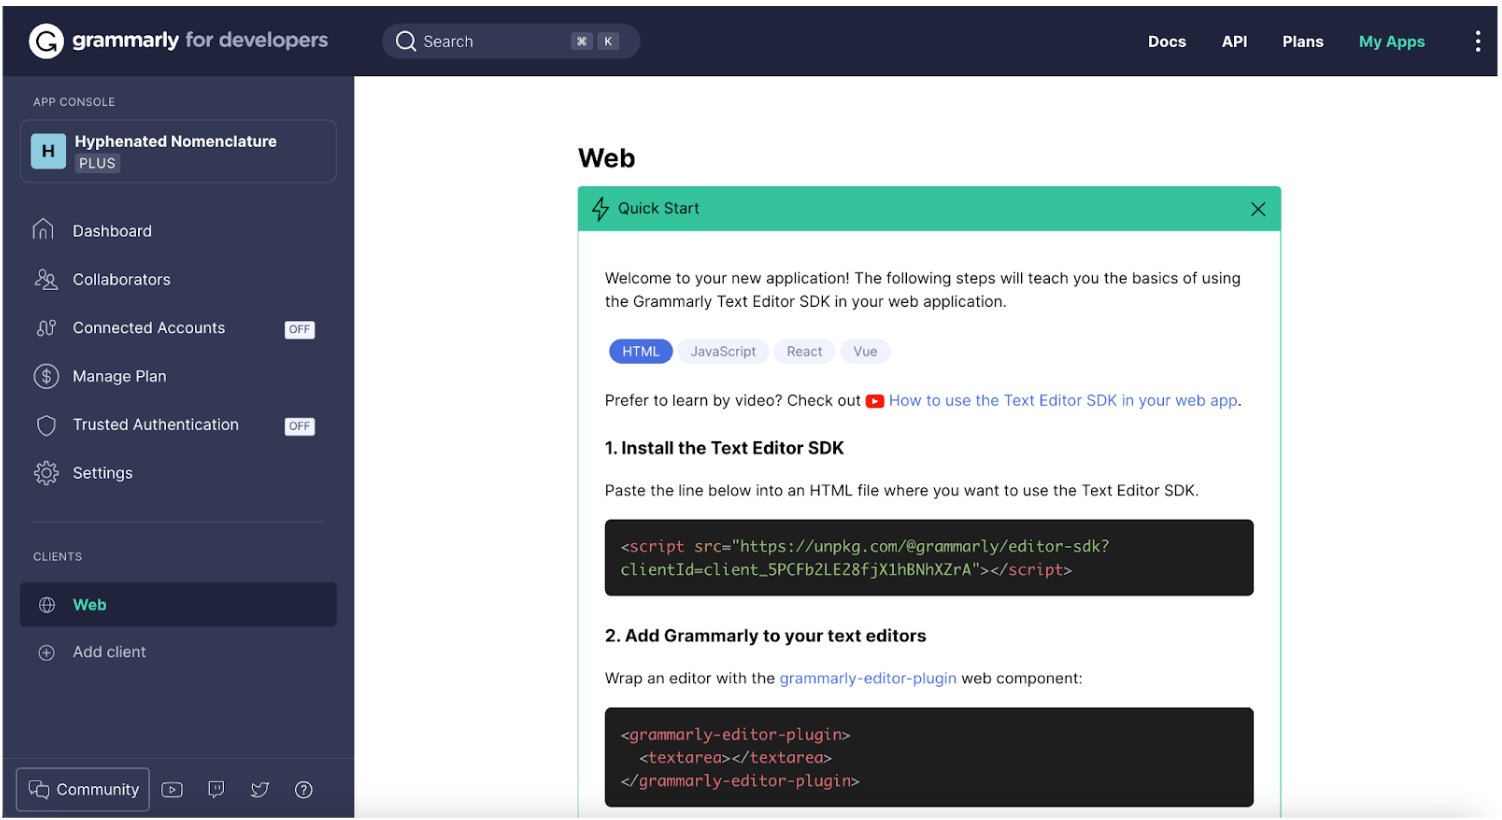Open Collaborators page
Screen dimensions: 1502x820
click(121, 279)
